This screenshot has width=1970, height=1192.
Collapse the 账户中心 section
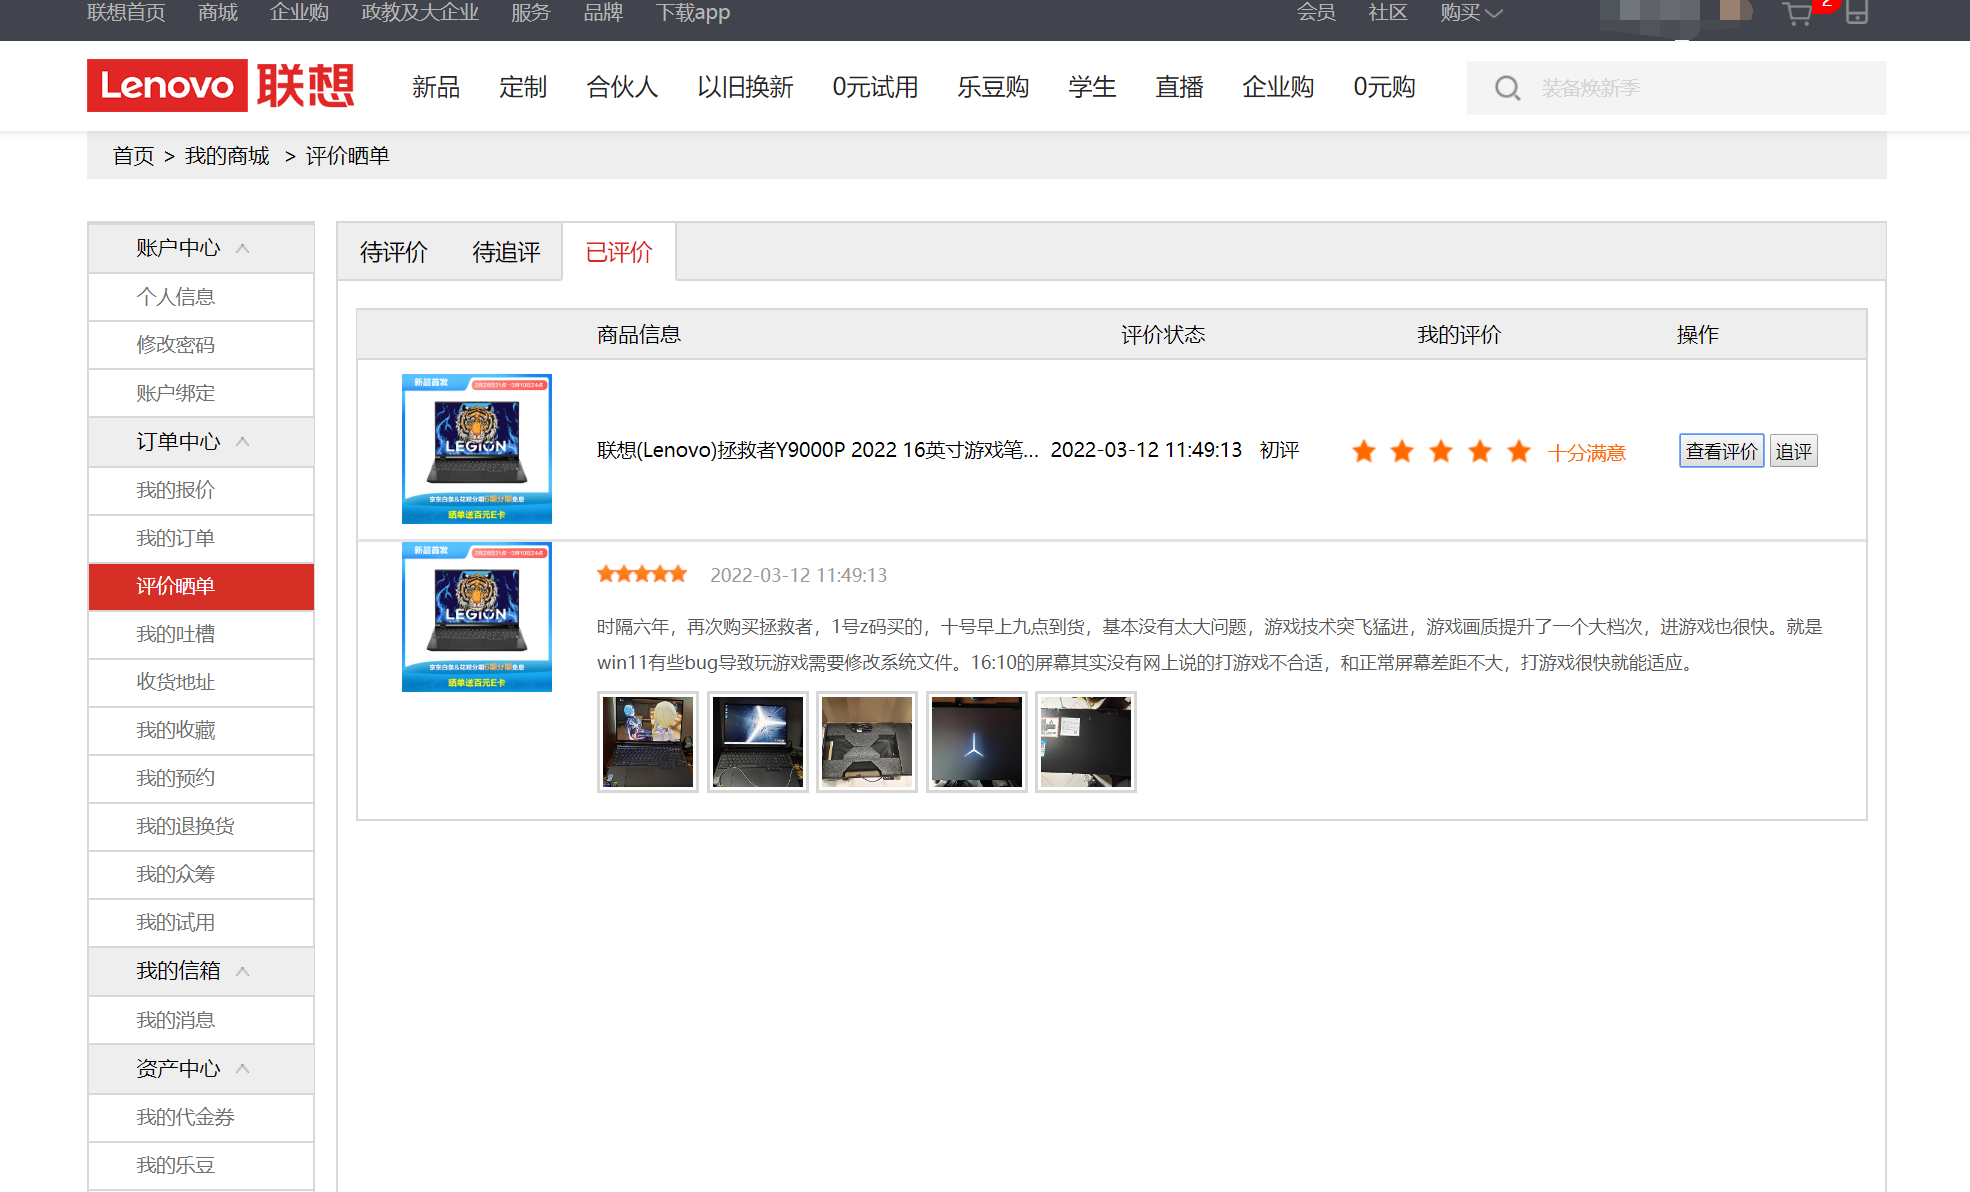click(x=242, y=248)
